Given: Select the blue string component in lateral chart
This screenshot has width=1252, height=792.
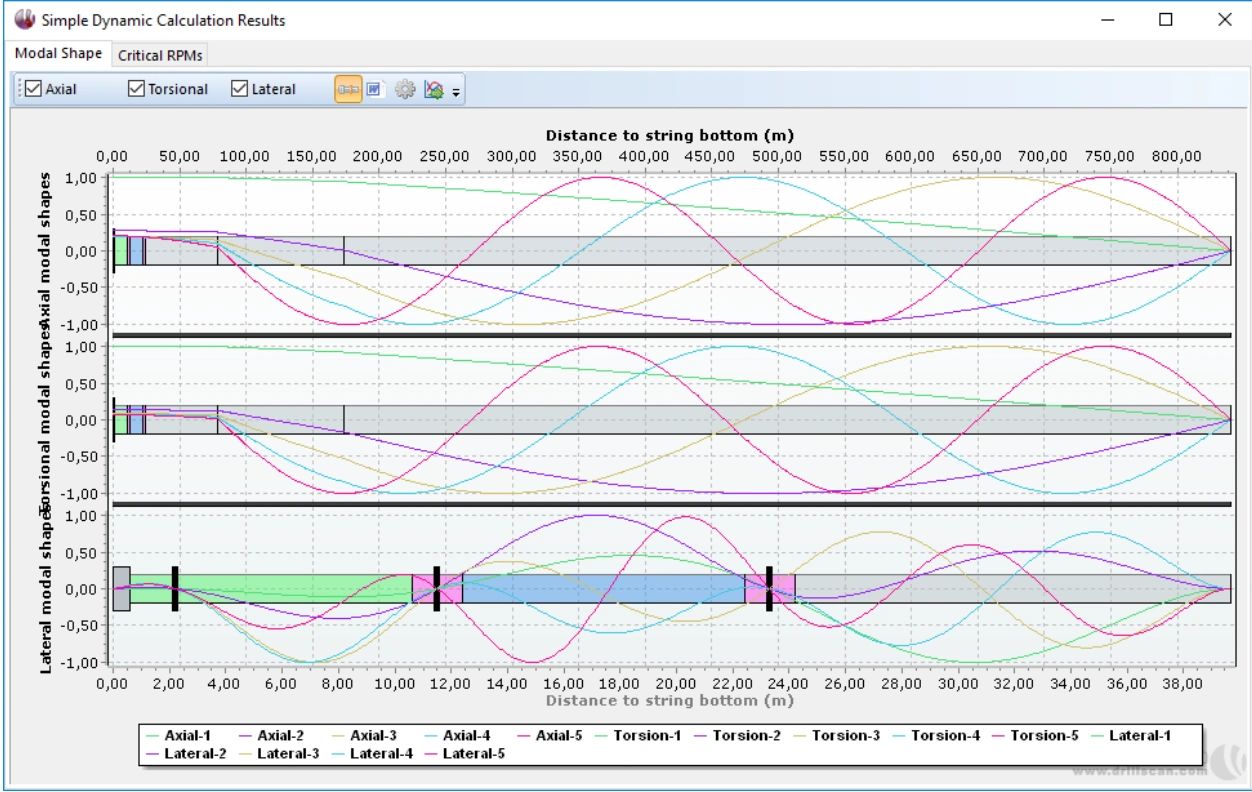Looking at the screenshot, I should coord(604,589).
